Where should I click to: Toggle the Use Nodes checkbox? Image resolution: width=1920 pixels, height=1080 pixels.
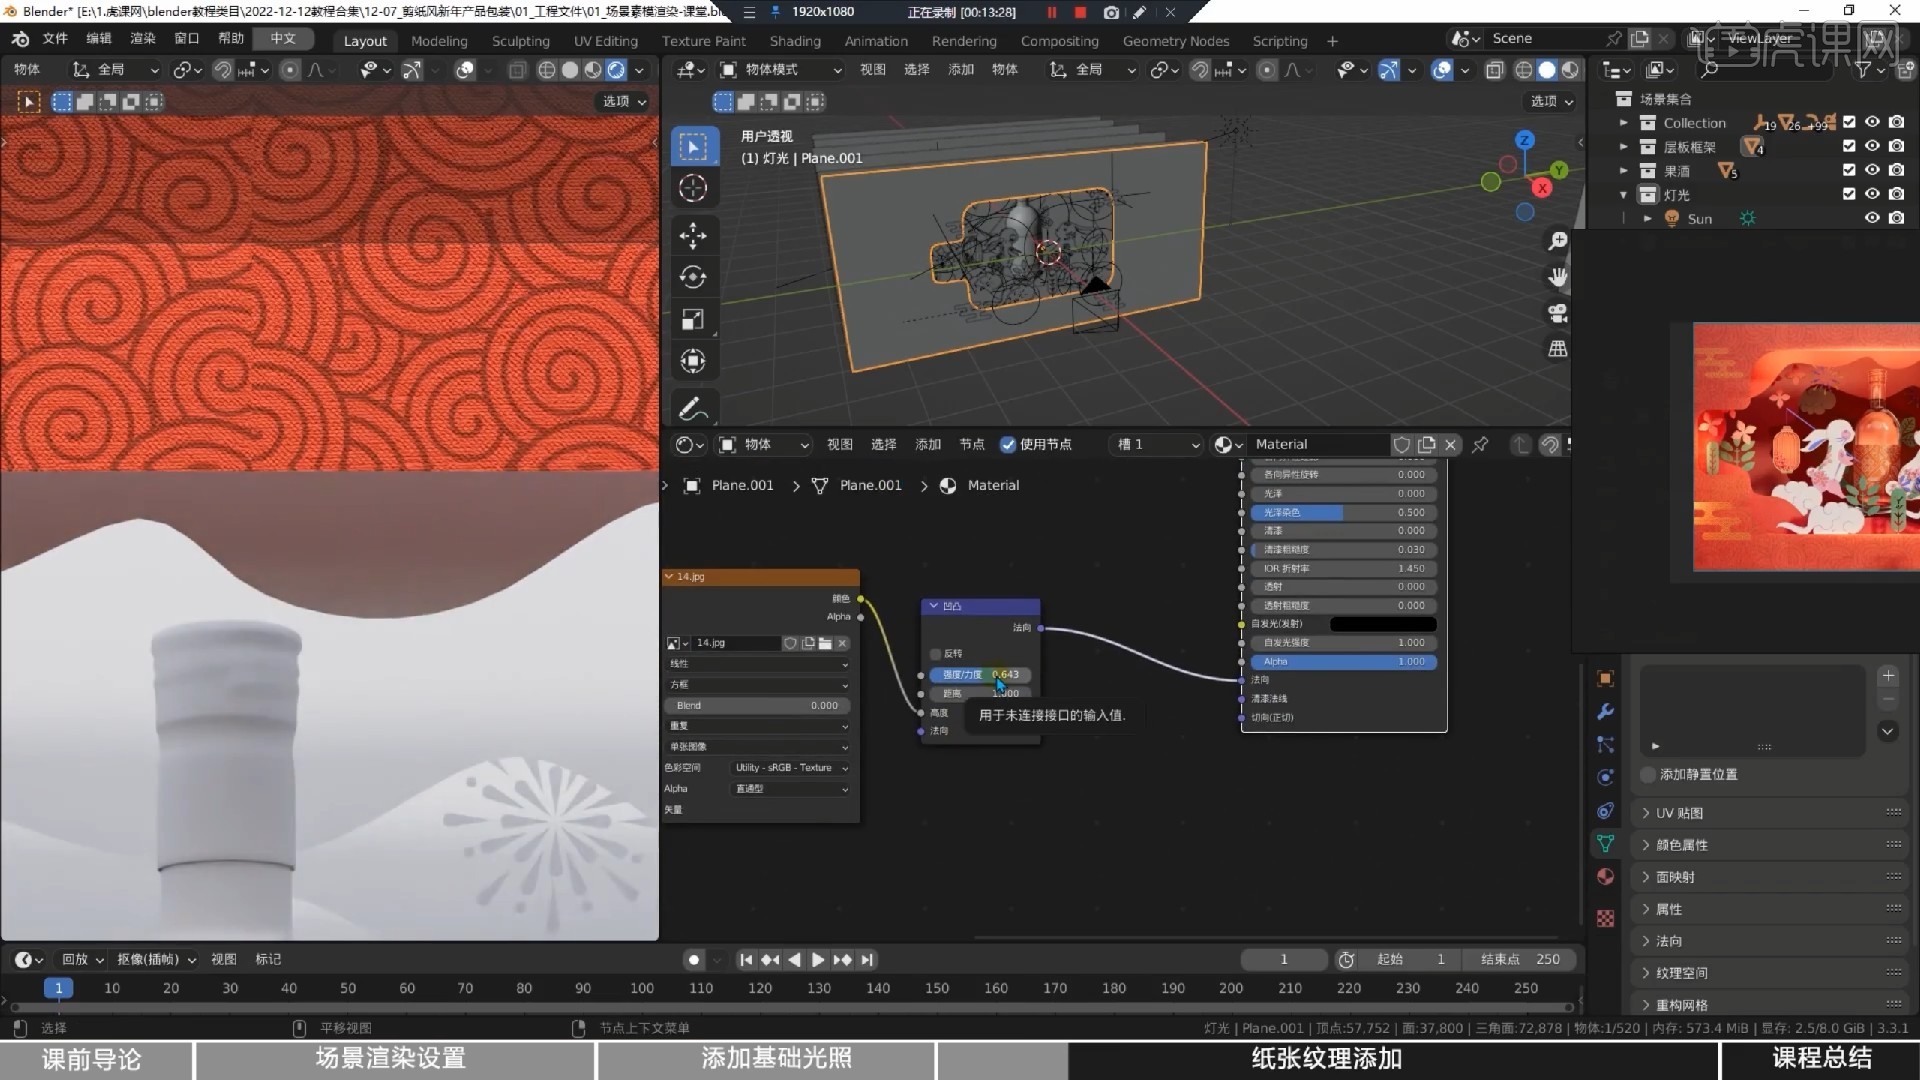point(1008,444)
